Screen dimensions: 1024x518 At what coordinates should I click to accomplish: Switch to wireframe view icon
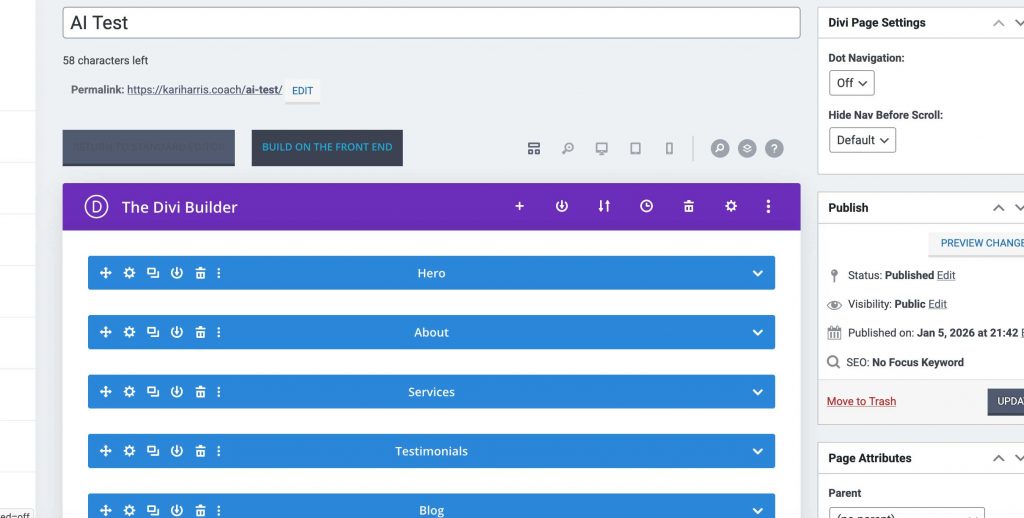(x=534, y=149)
